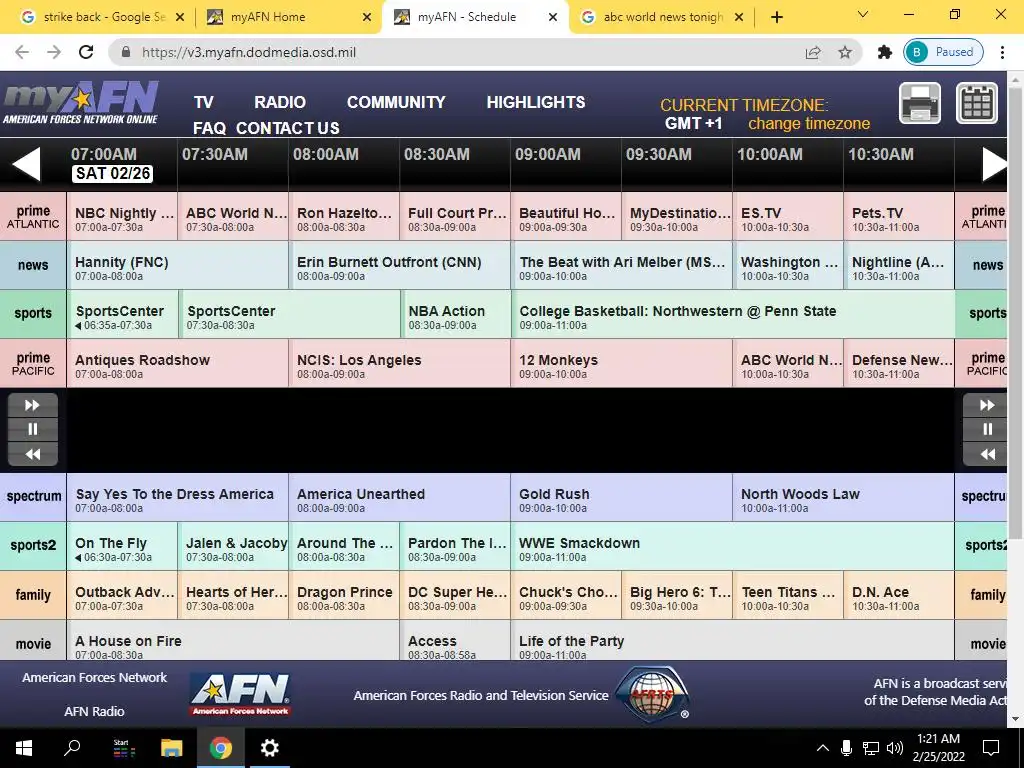Select the prime ATLANTIC channel label
Screen dimensions: 1024x768
click(x=33, y=216)
